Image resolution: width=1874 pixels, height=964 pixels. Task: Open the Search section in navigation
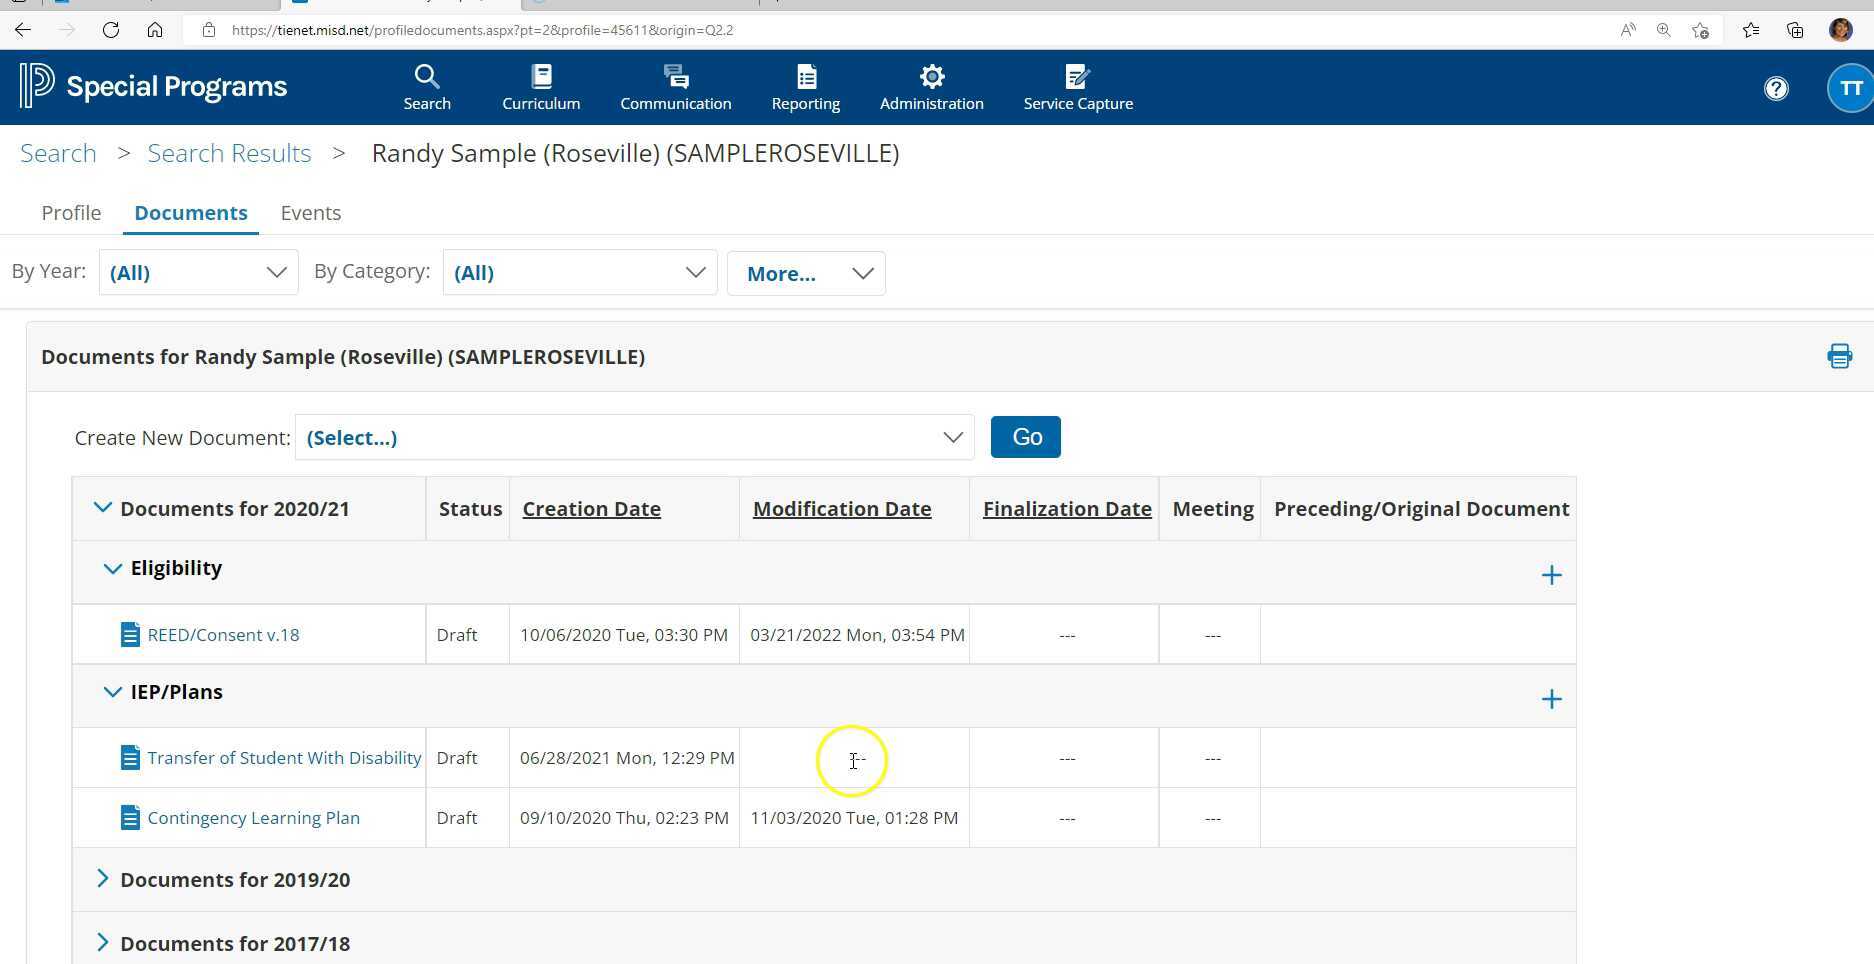(427, 87)
